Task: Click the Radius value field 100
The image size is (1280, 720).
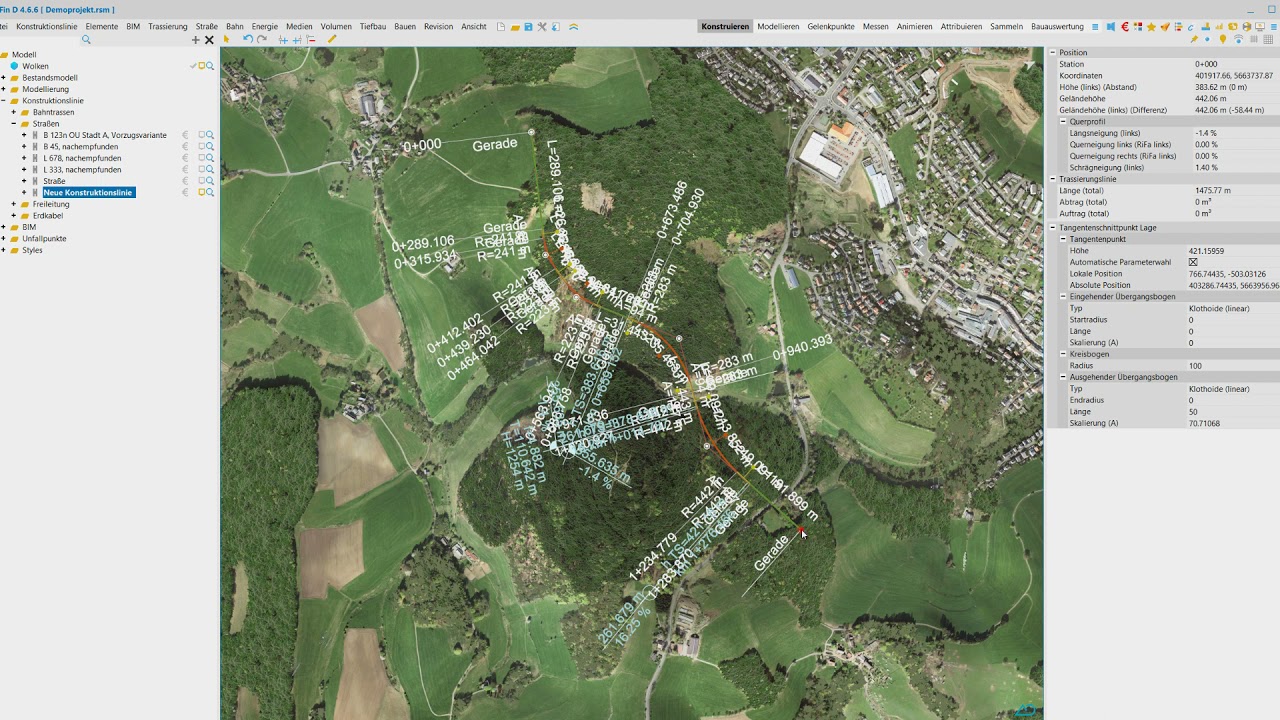Action: (x=1232, y=366)
